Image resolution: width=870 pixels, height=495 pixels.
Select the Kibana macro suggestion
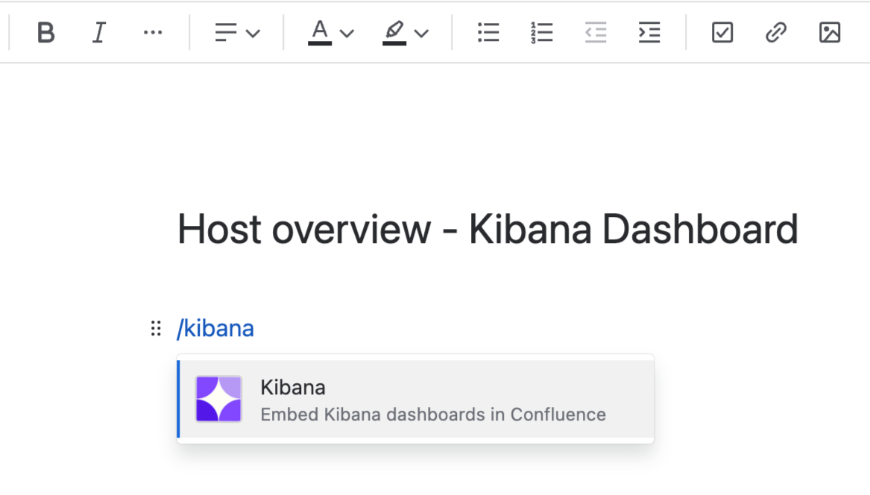416,399
